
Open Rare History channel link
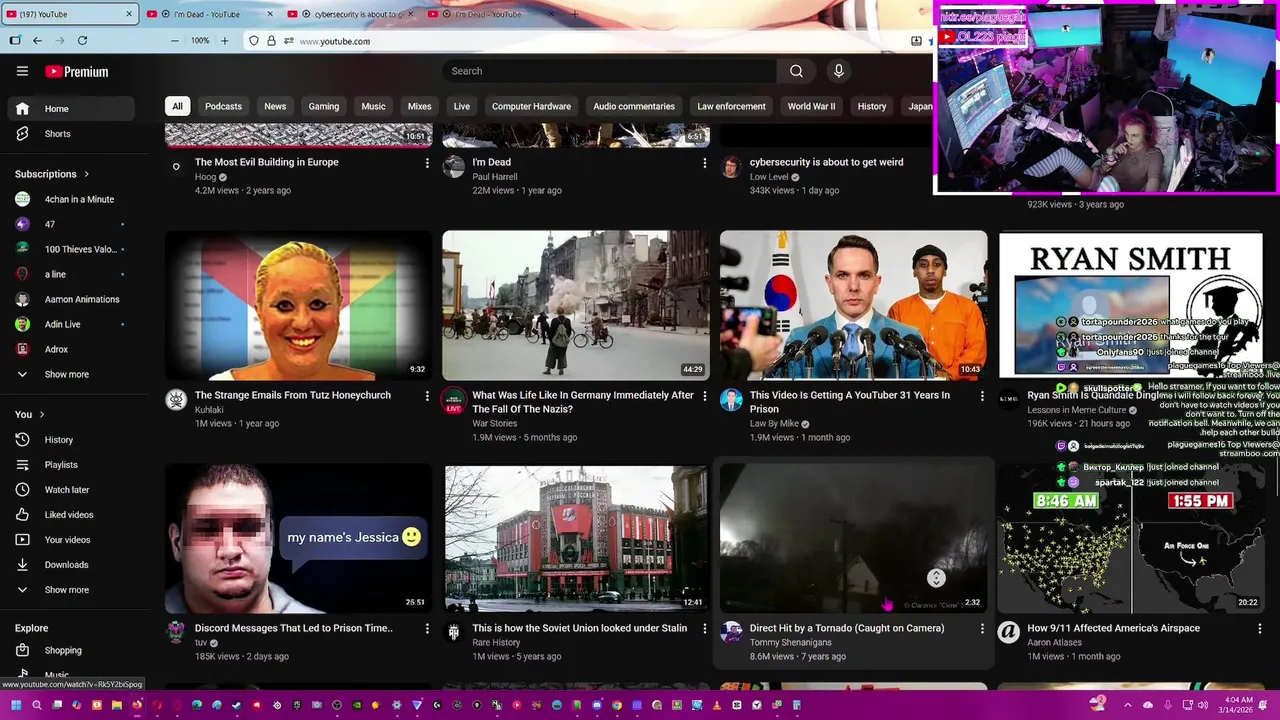tap(496, 642)
